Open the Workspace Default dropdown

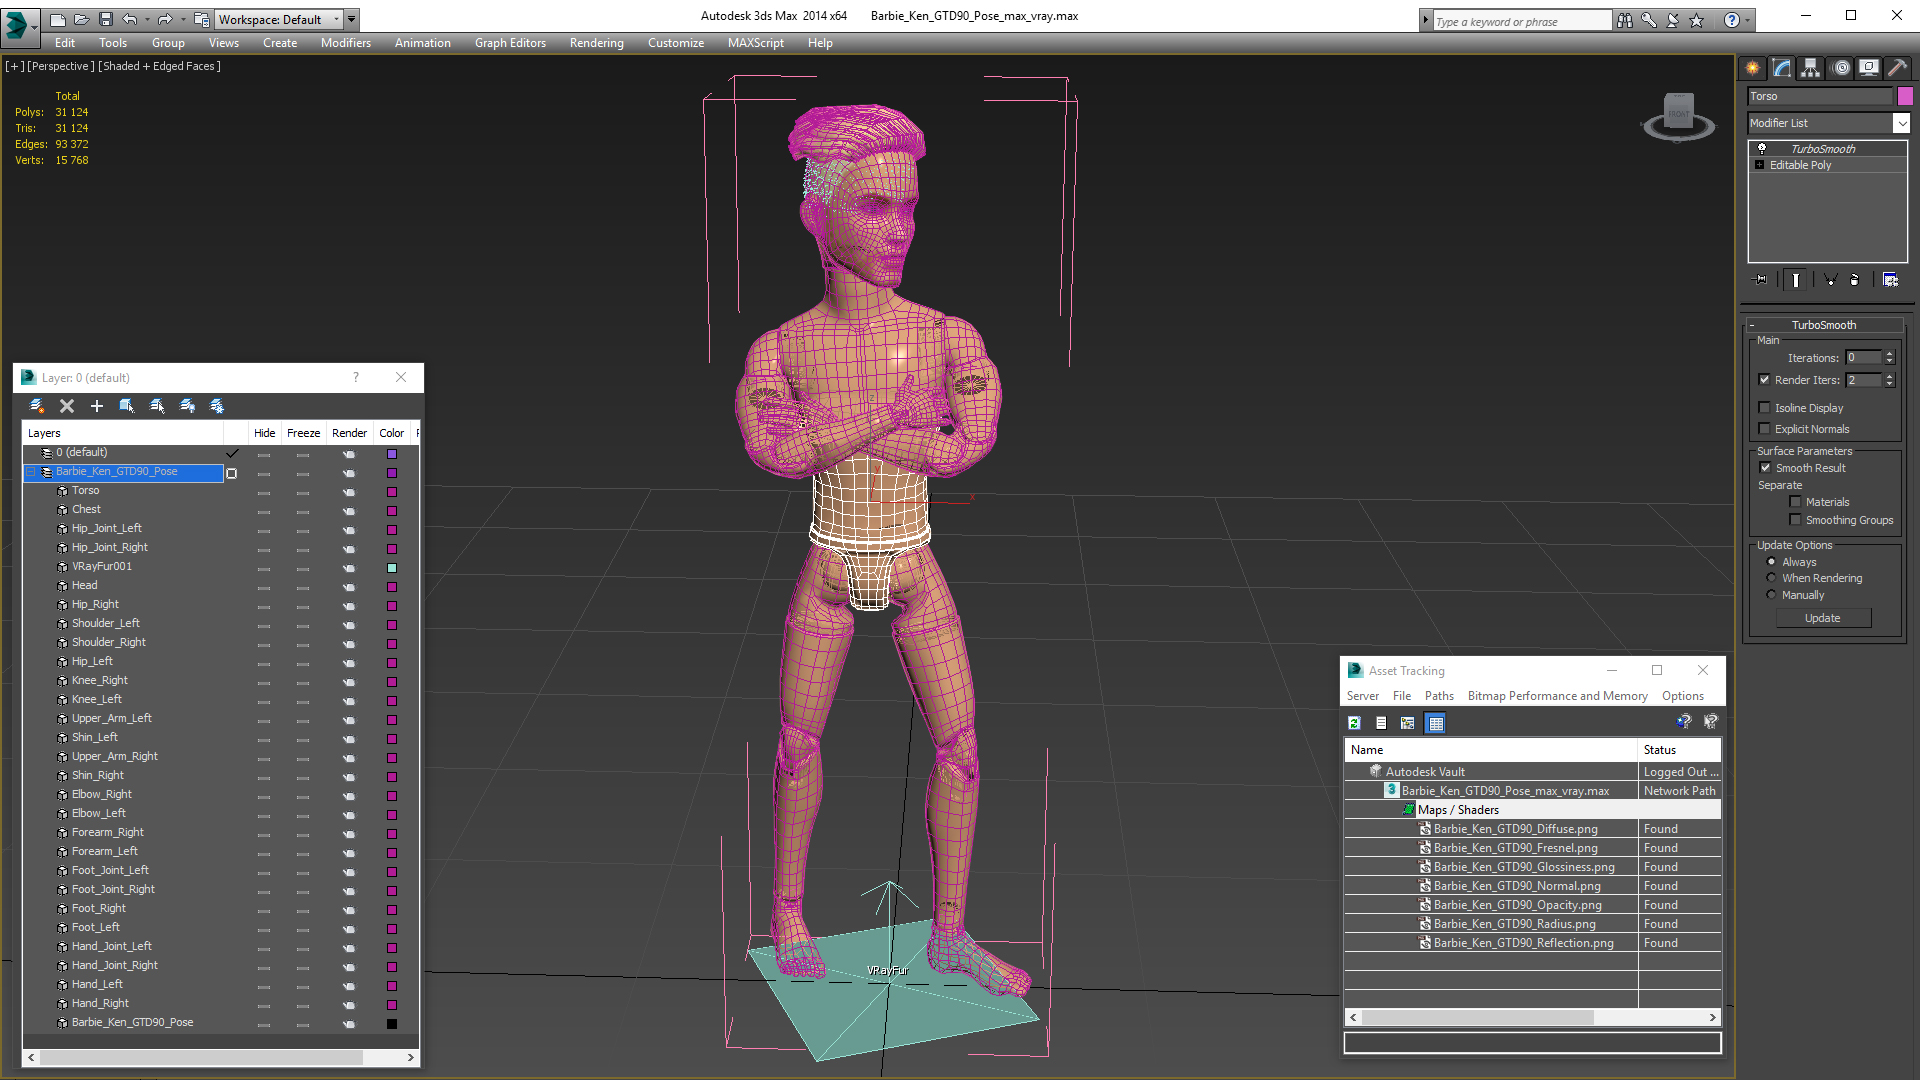click(278, 19)
